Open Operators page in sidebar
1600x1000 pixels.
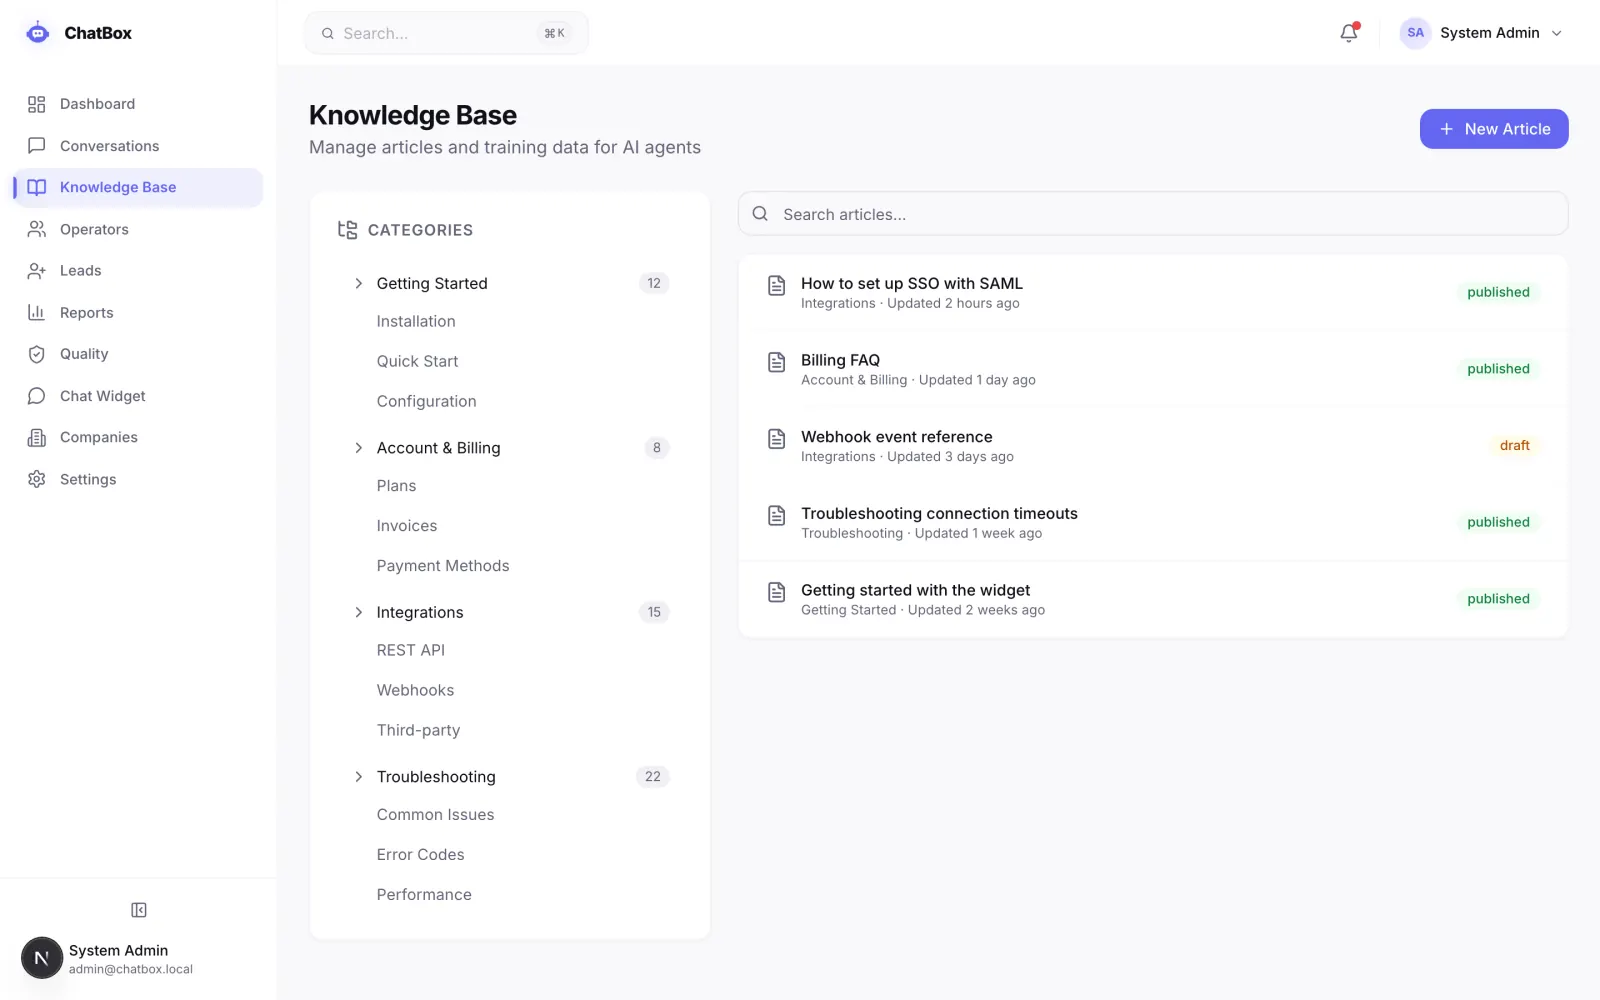(x=138, y=229)
